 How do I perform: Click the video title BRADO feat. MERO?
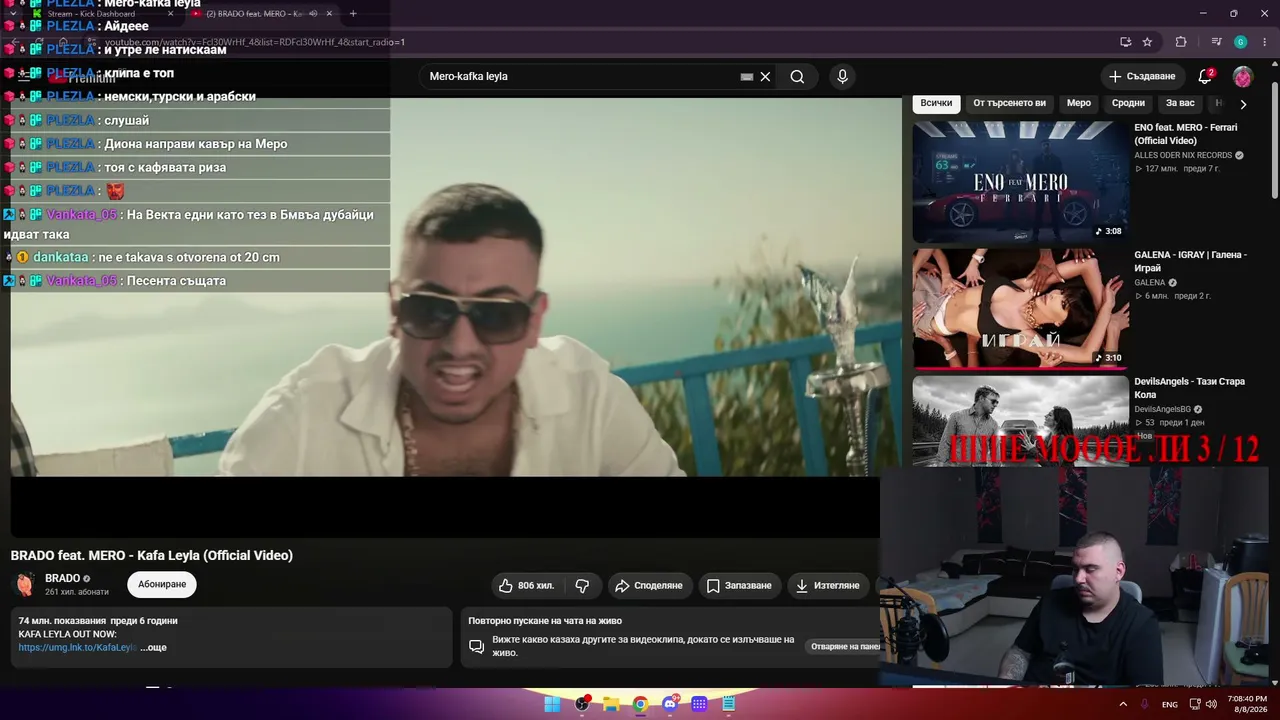point(152,556)
